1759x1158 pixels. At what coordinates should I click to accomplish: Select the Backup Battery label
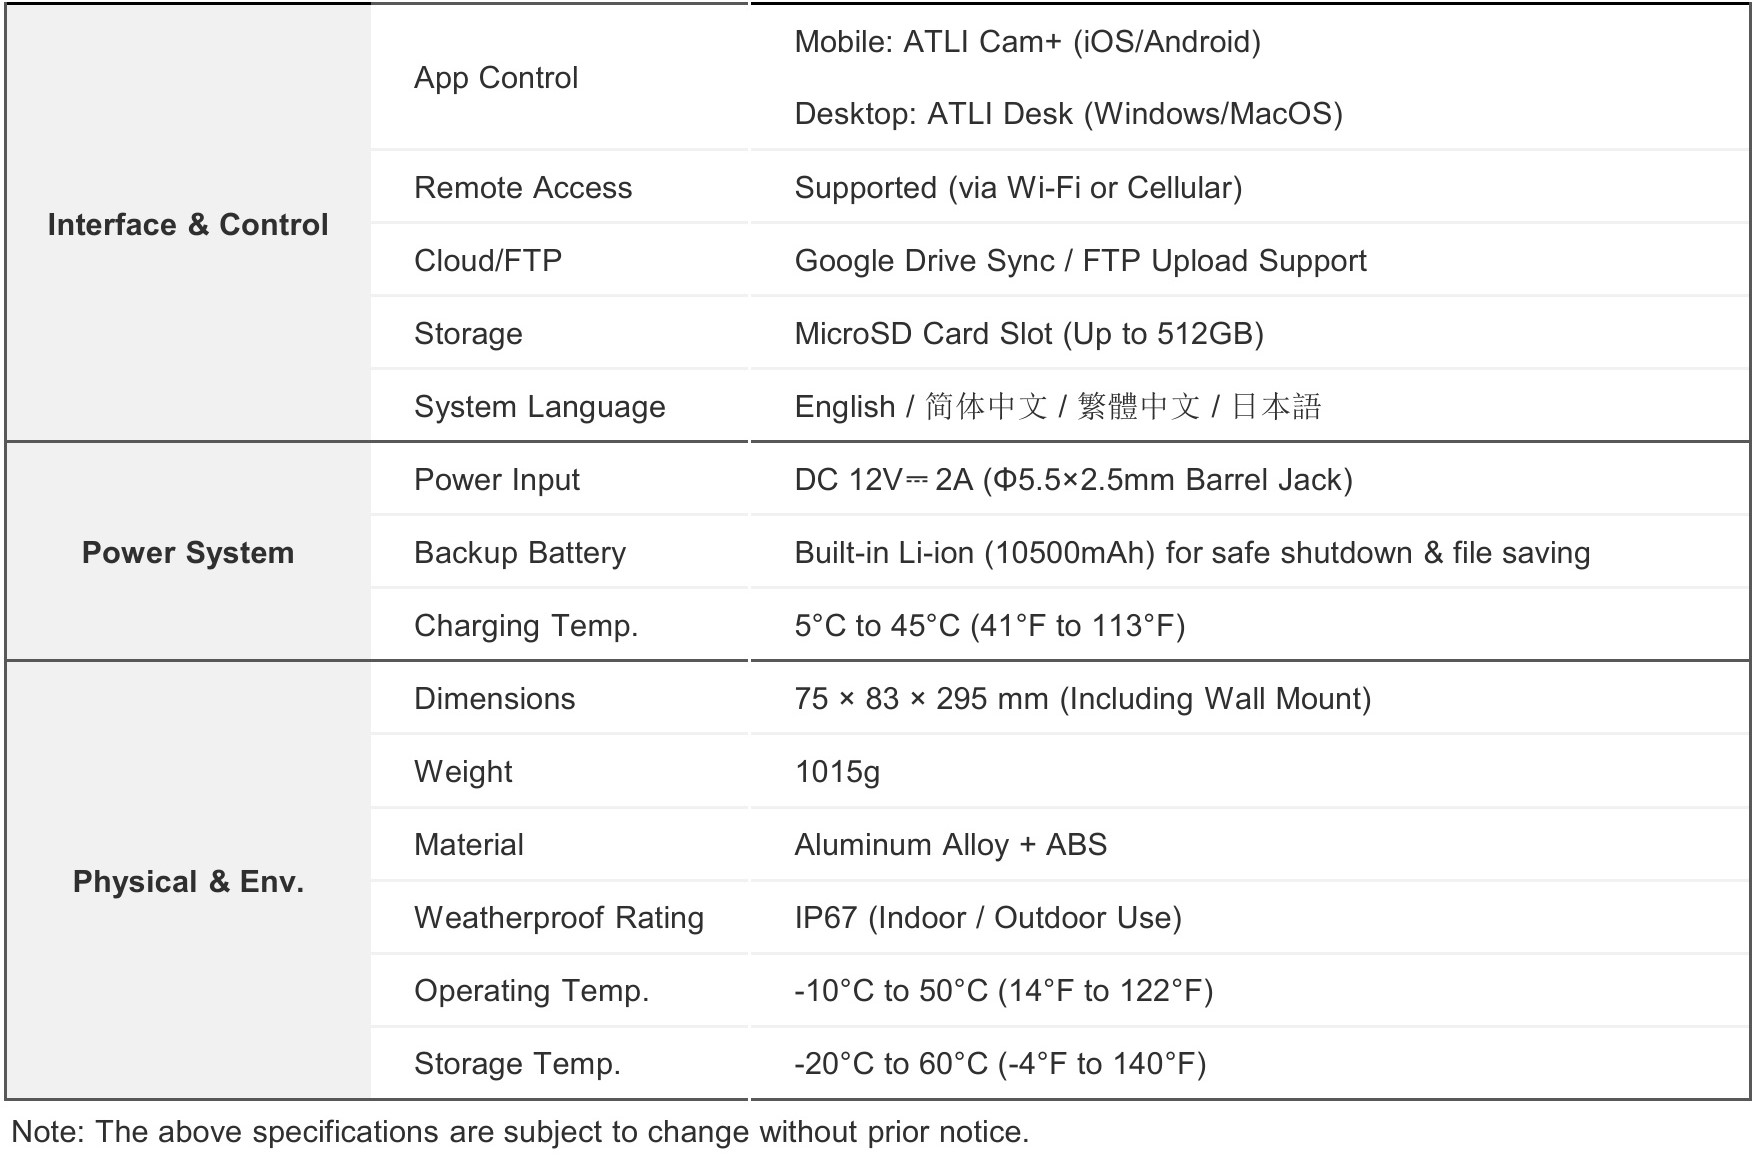(x=520, y=553)
